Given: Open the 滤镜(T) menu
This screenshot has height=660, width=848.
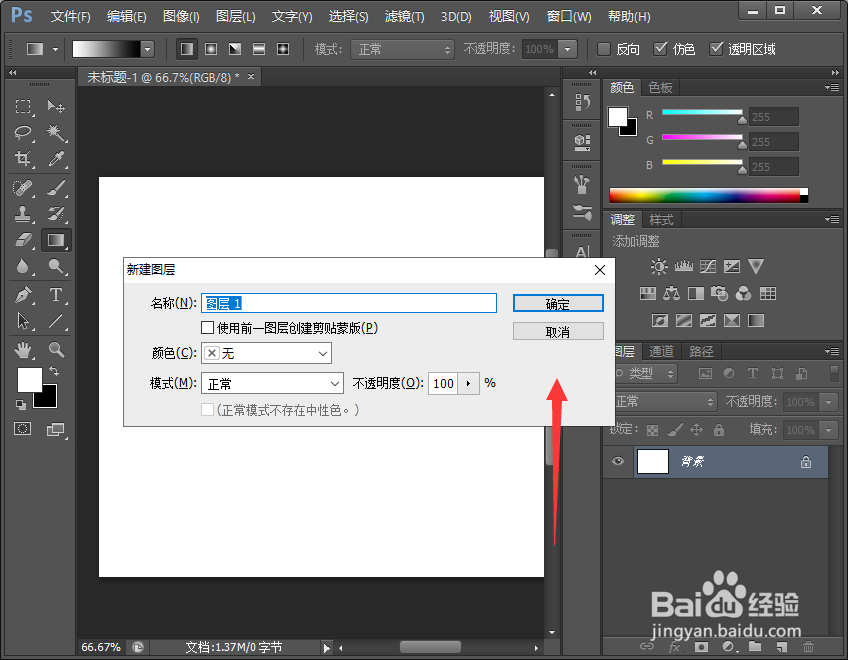Looking at the screenshot, I should coord(405,16).
